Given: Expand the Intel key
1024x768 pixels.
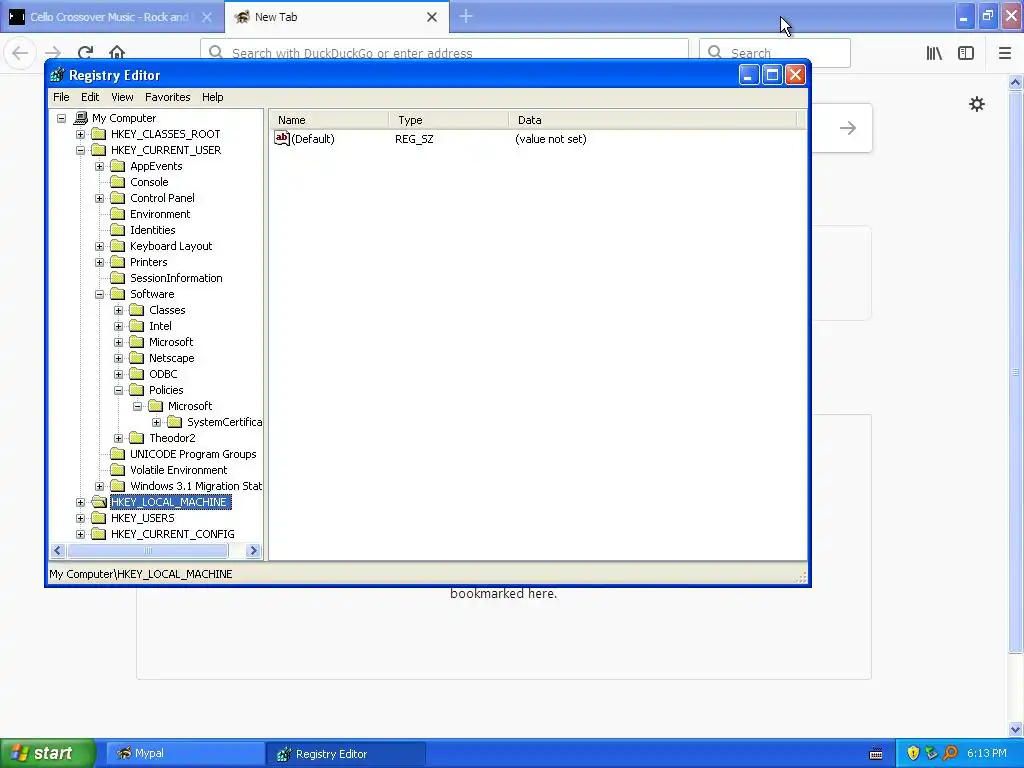Looking at the screenshot, I should click(118, 326).
